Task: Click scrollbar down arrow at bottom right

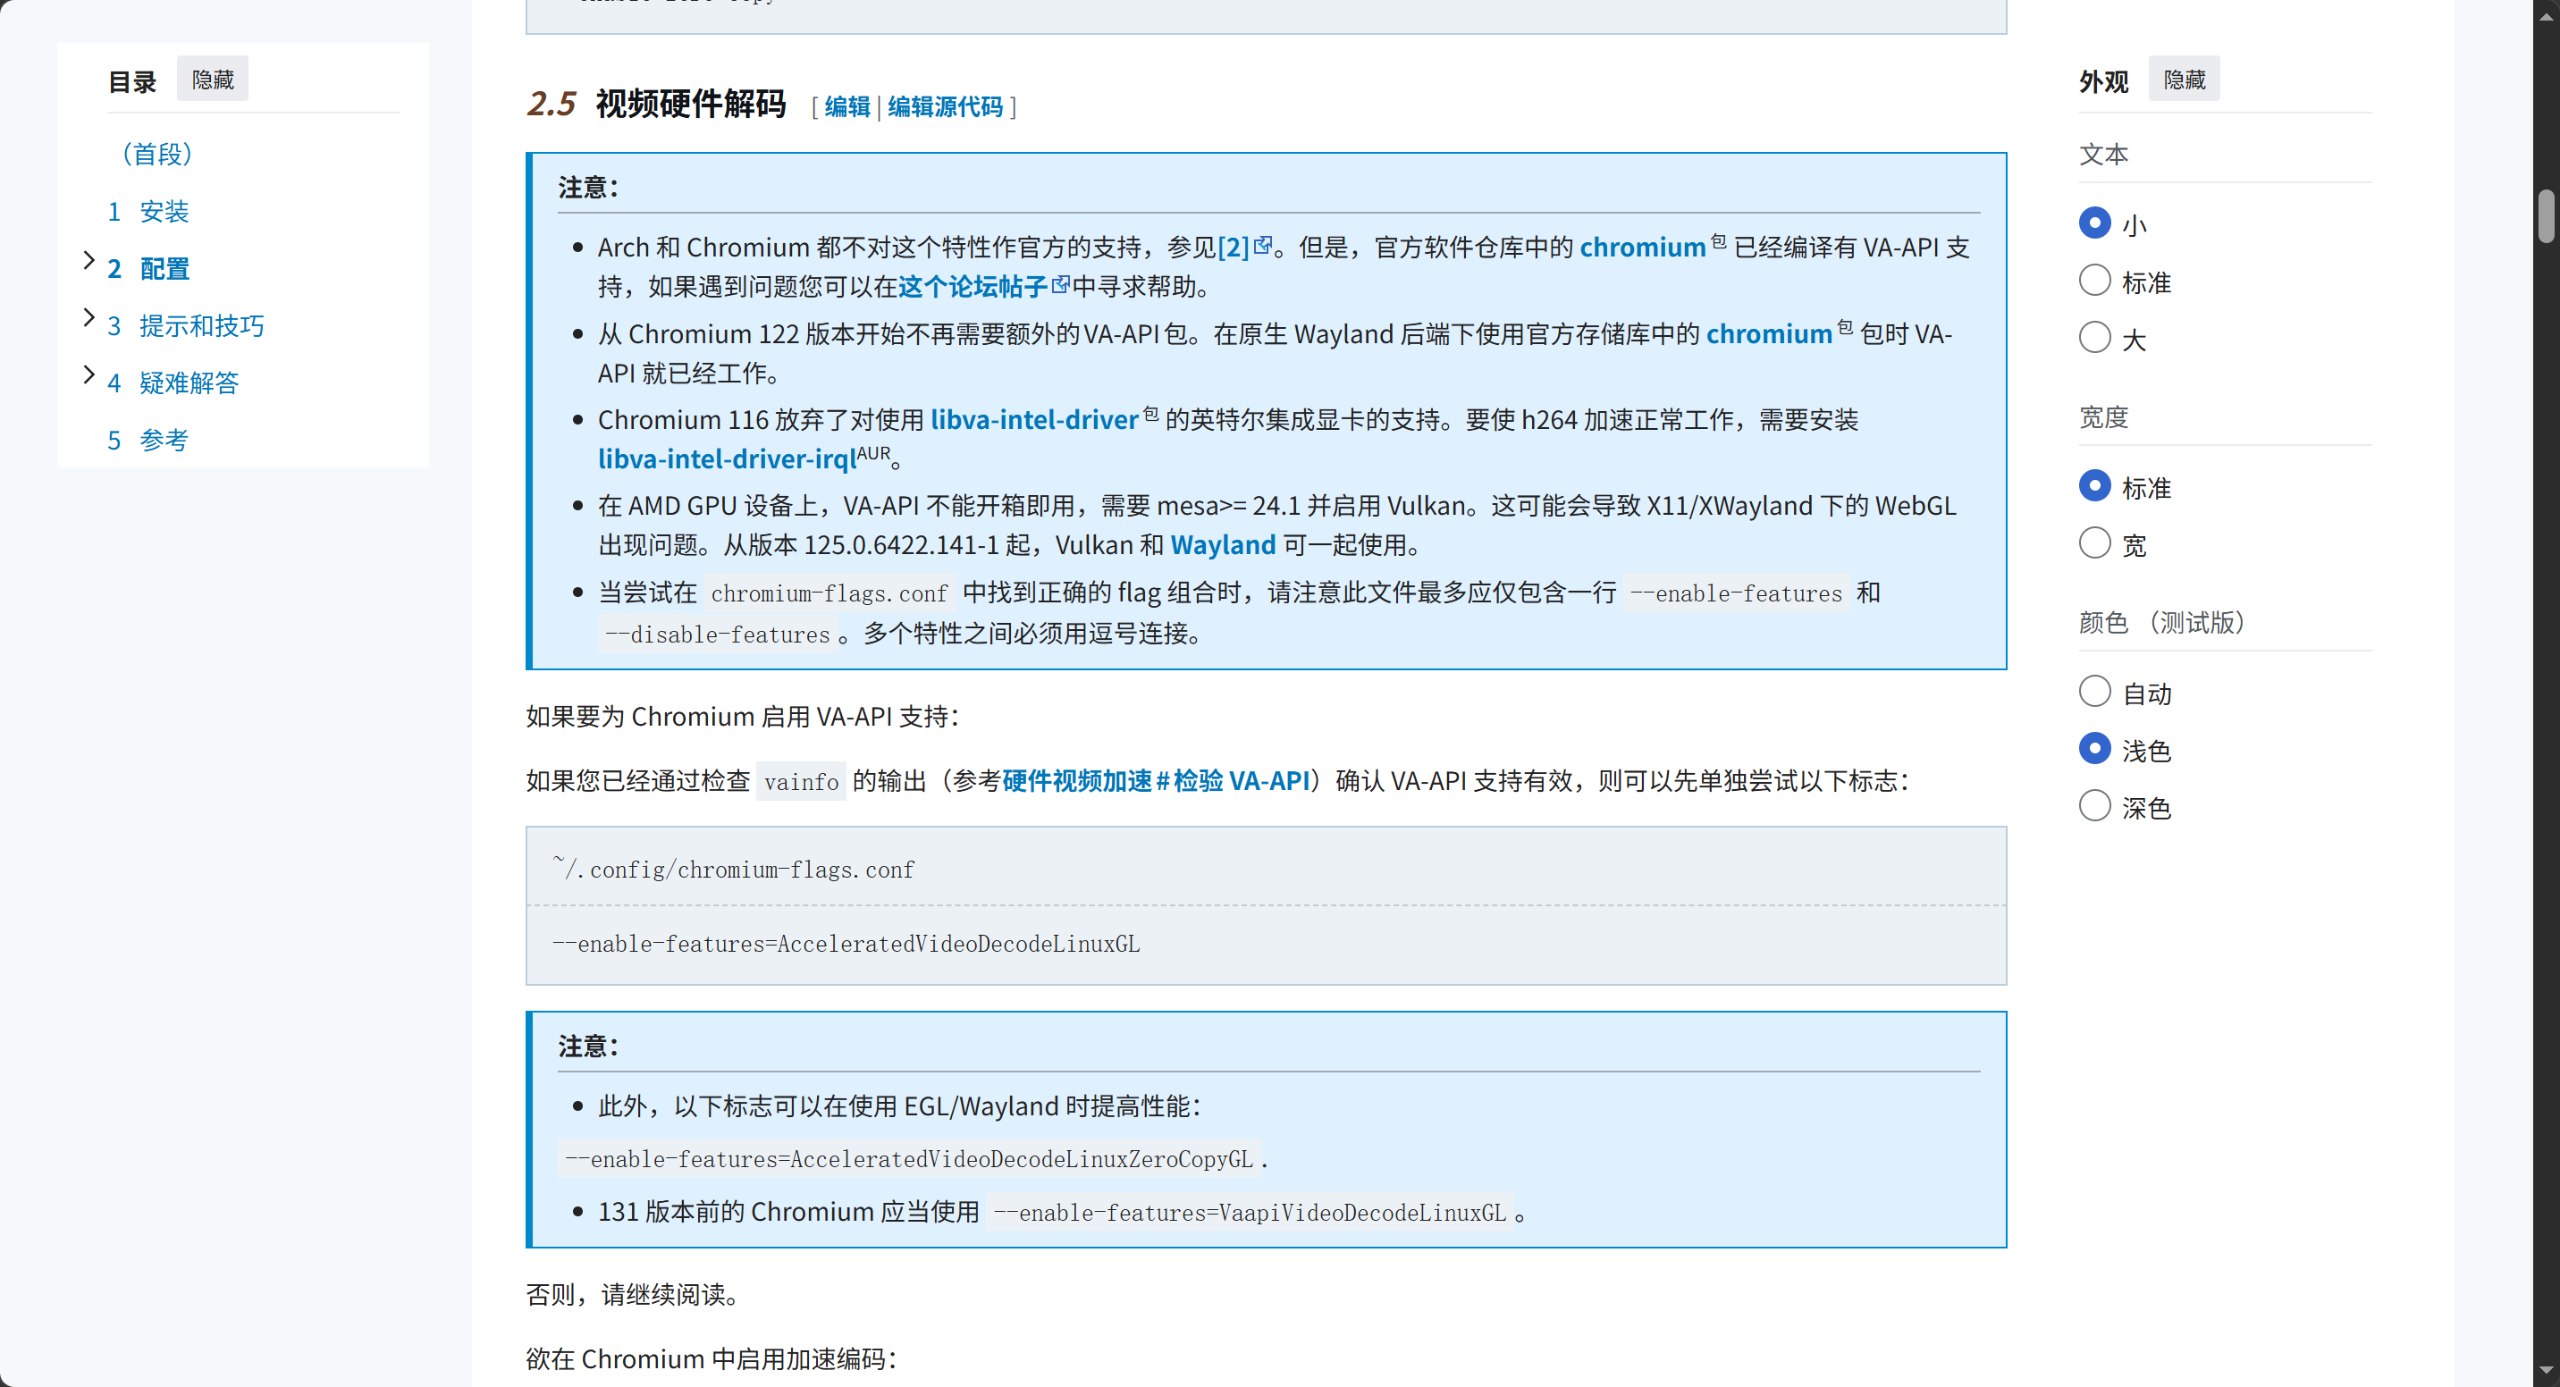Action: pyautogui.click(x=2546, y=1371)
